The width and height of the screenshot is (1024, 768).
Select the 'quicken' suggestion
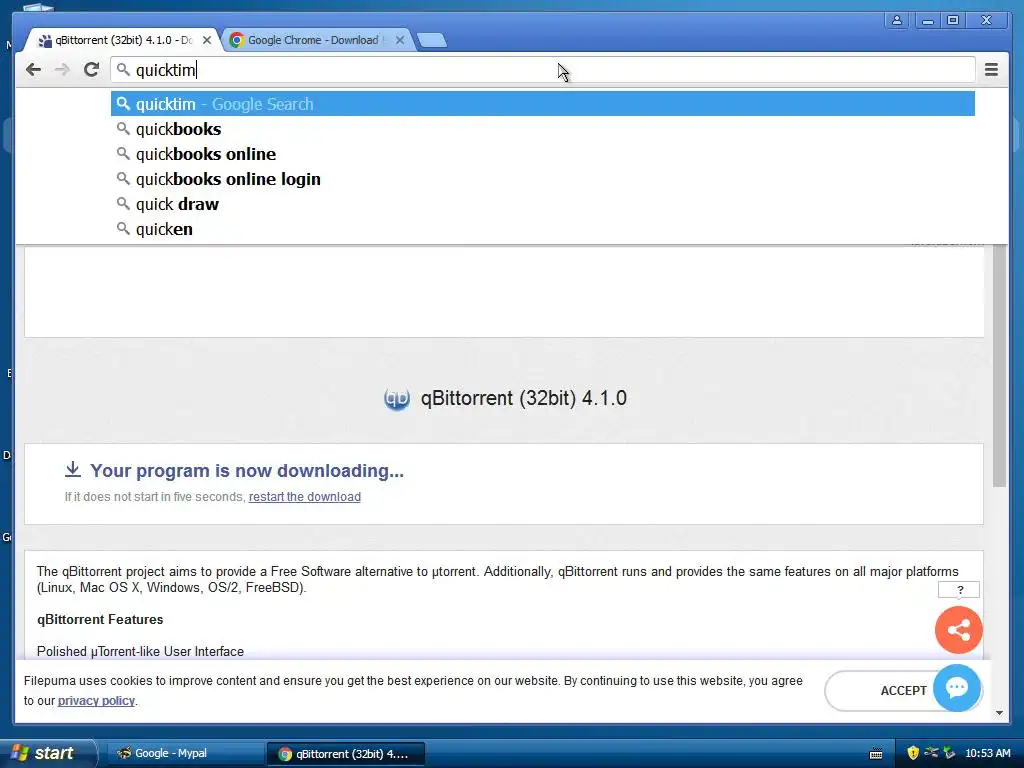543,229
